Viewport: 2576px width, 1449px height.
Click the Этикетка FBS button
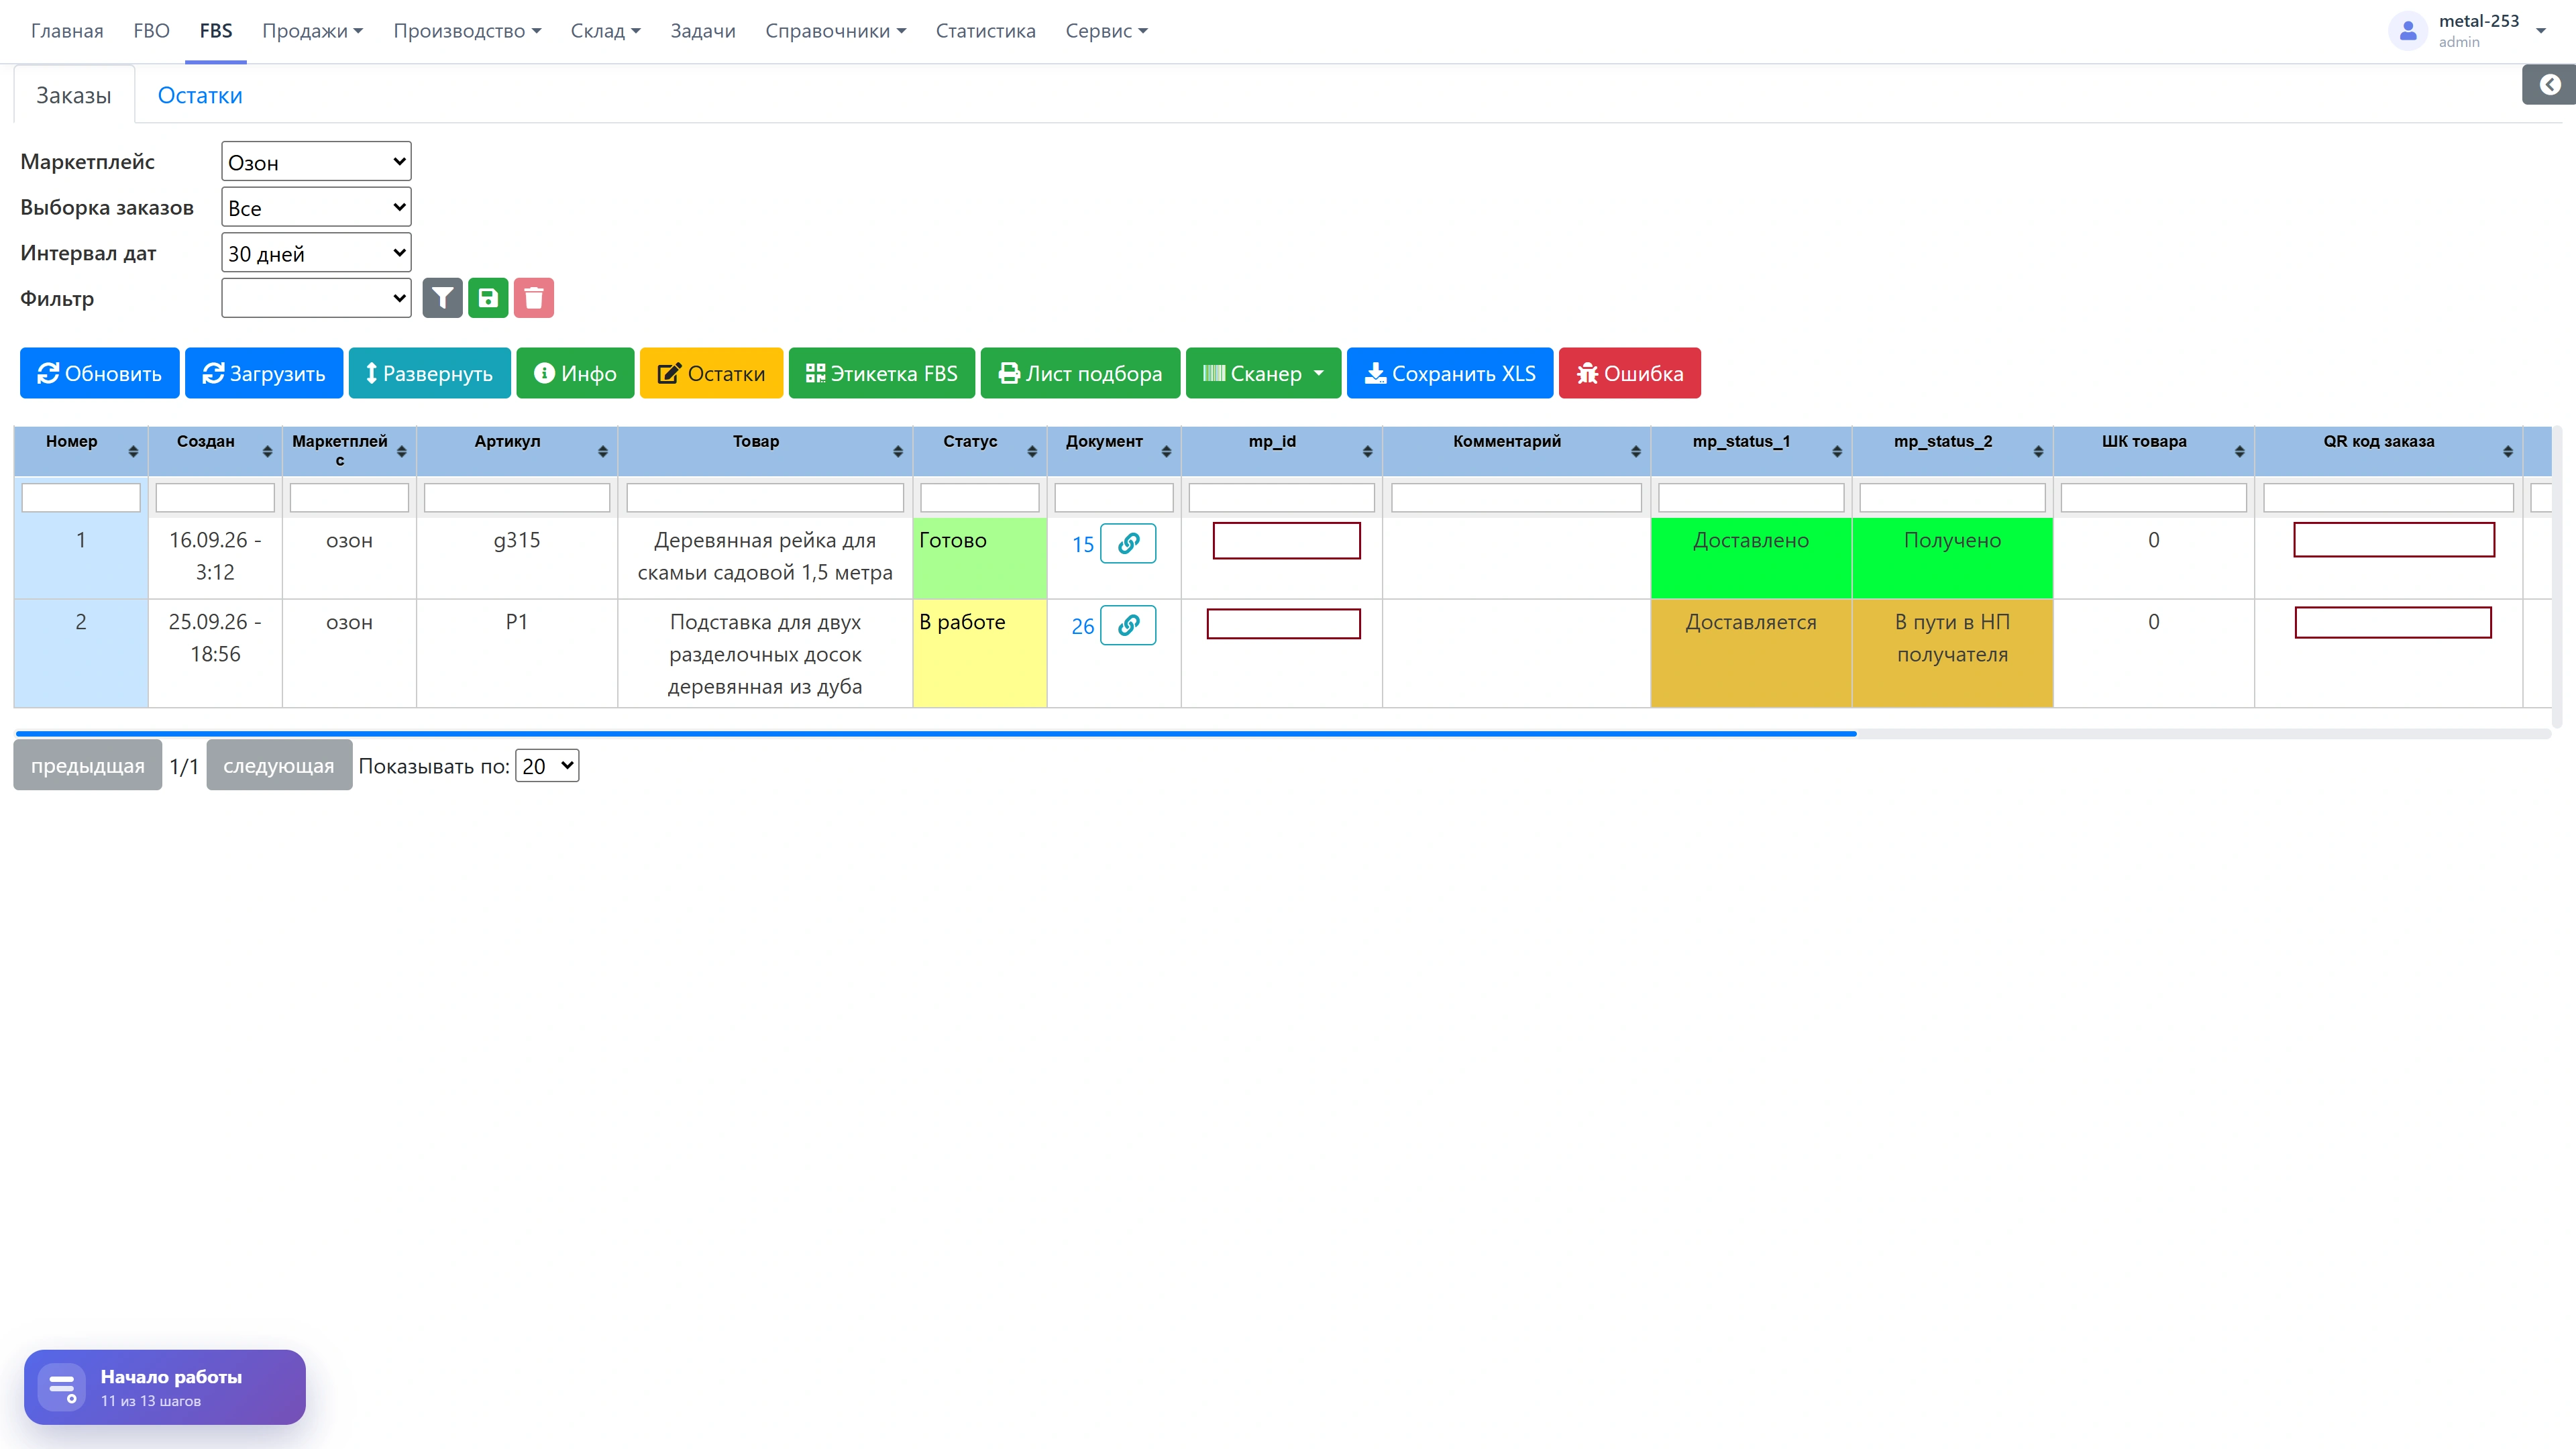tap(881, 373)
